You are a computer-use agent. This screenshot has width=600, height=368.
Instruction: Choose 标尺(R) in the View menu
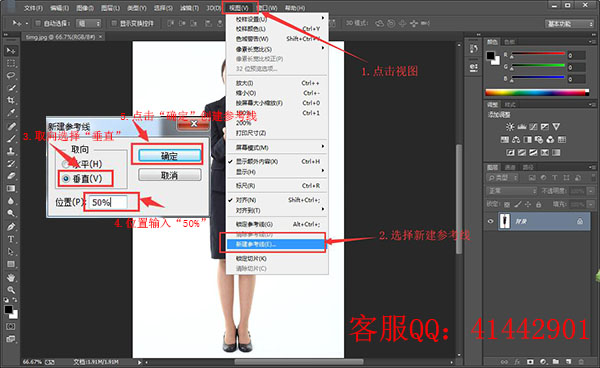click(x=277, y=186)
